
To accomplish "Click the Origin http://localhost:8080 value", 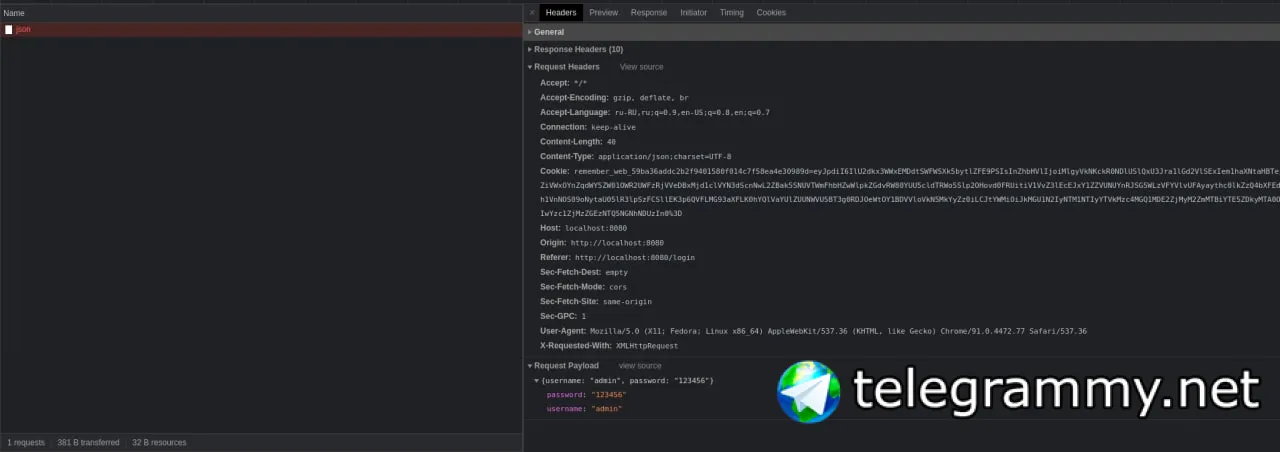I will point(617,243).
